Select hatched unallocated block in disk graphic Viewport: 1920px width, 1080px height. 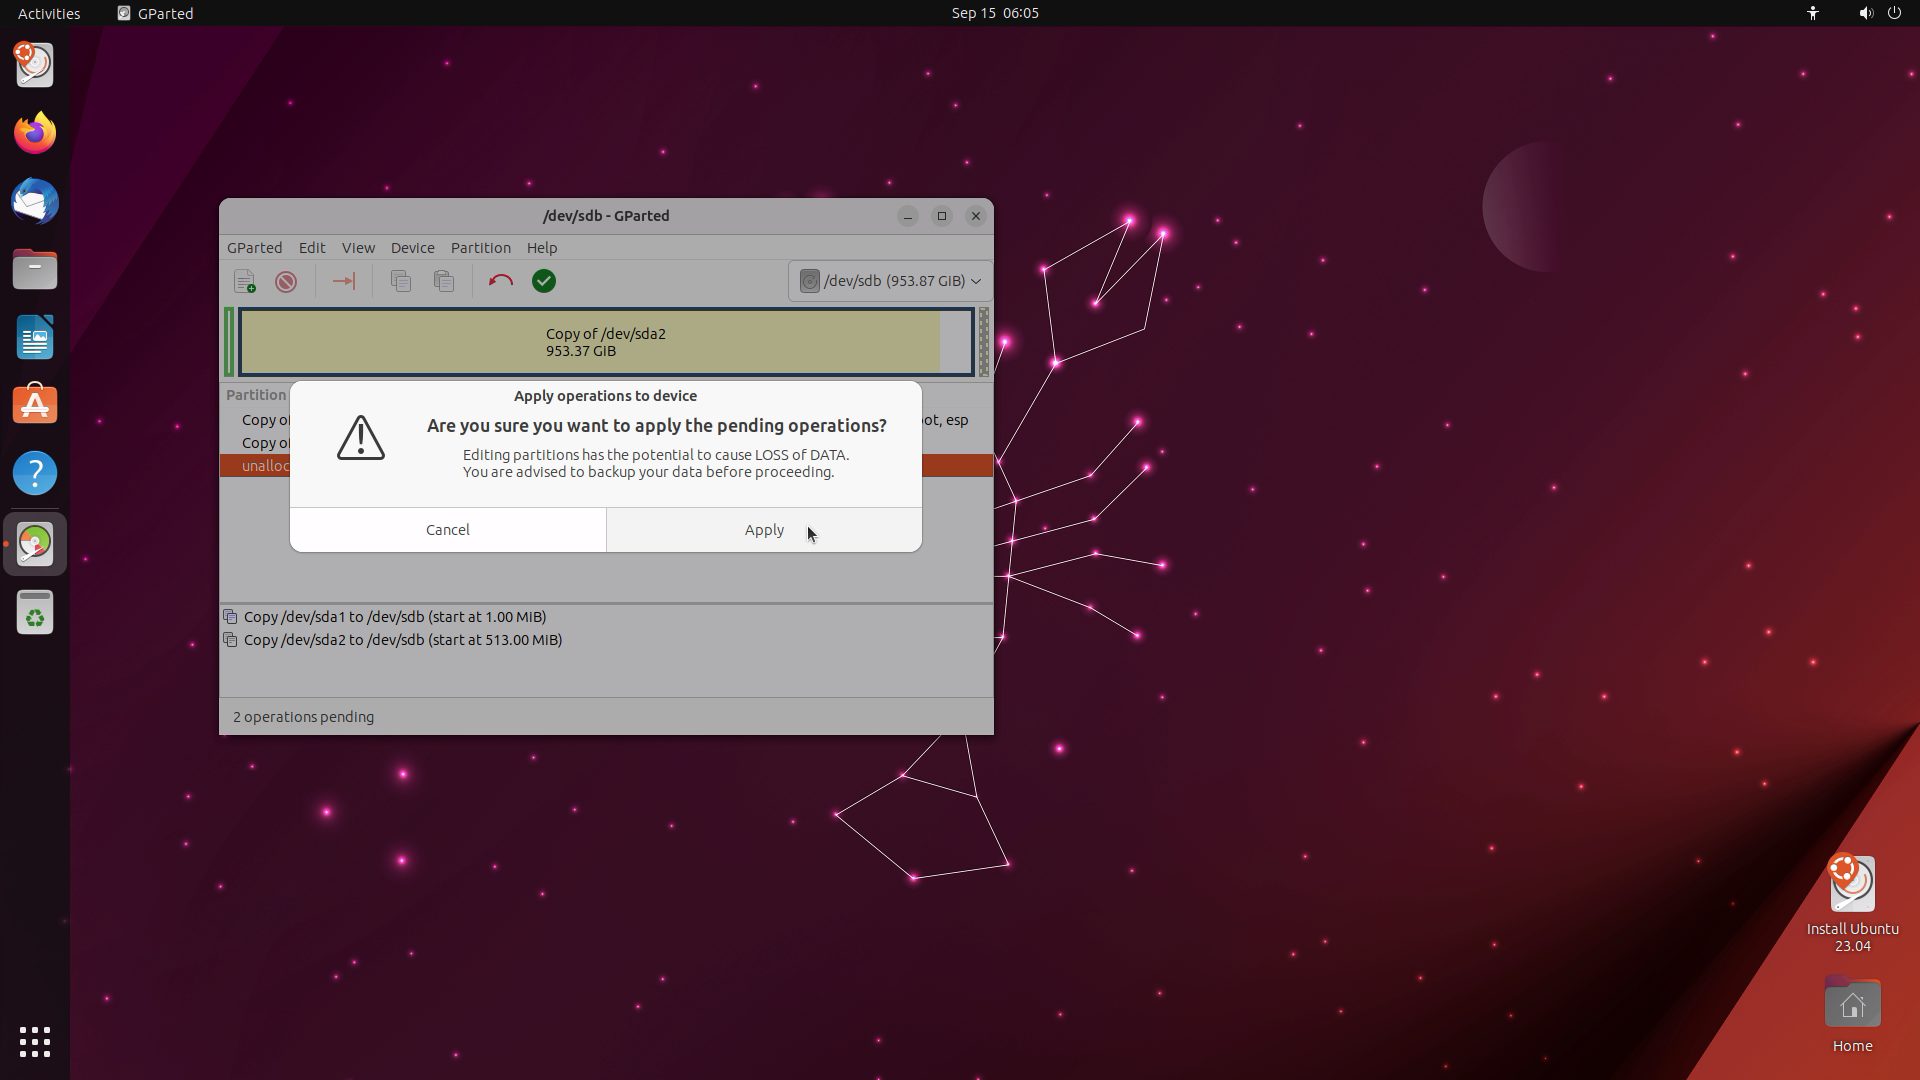983,342
